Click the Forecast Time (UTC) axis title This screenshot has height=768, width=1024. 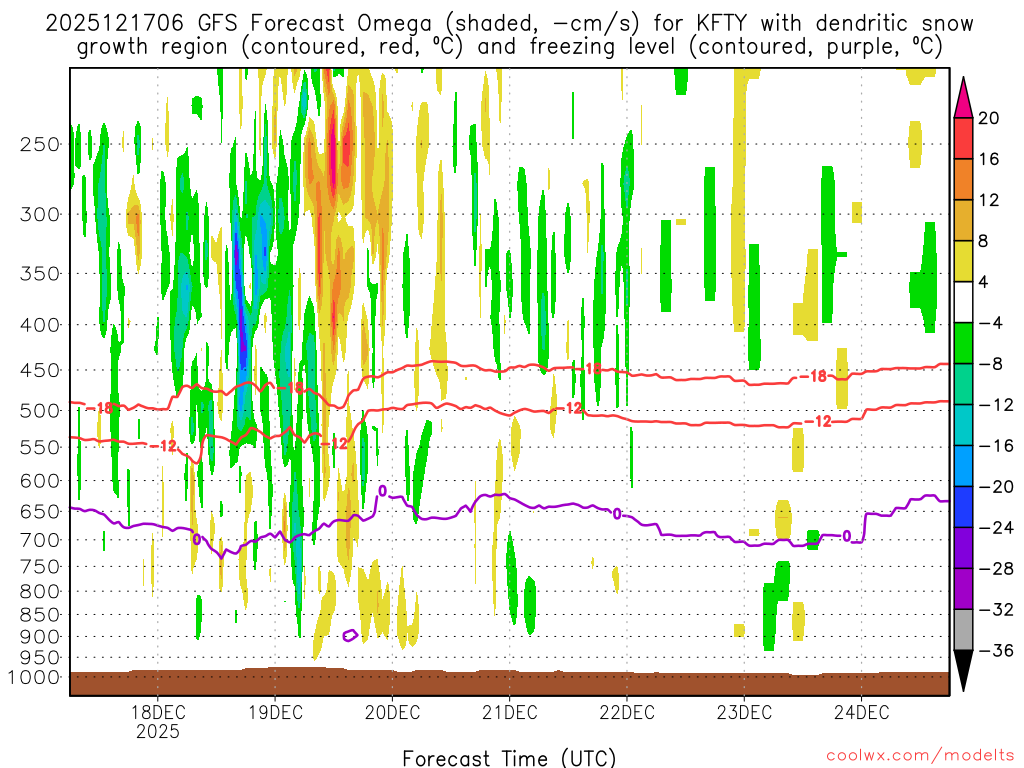[x=509, y=756]
